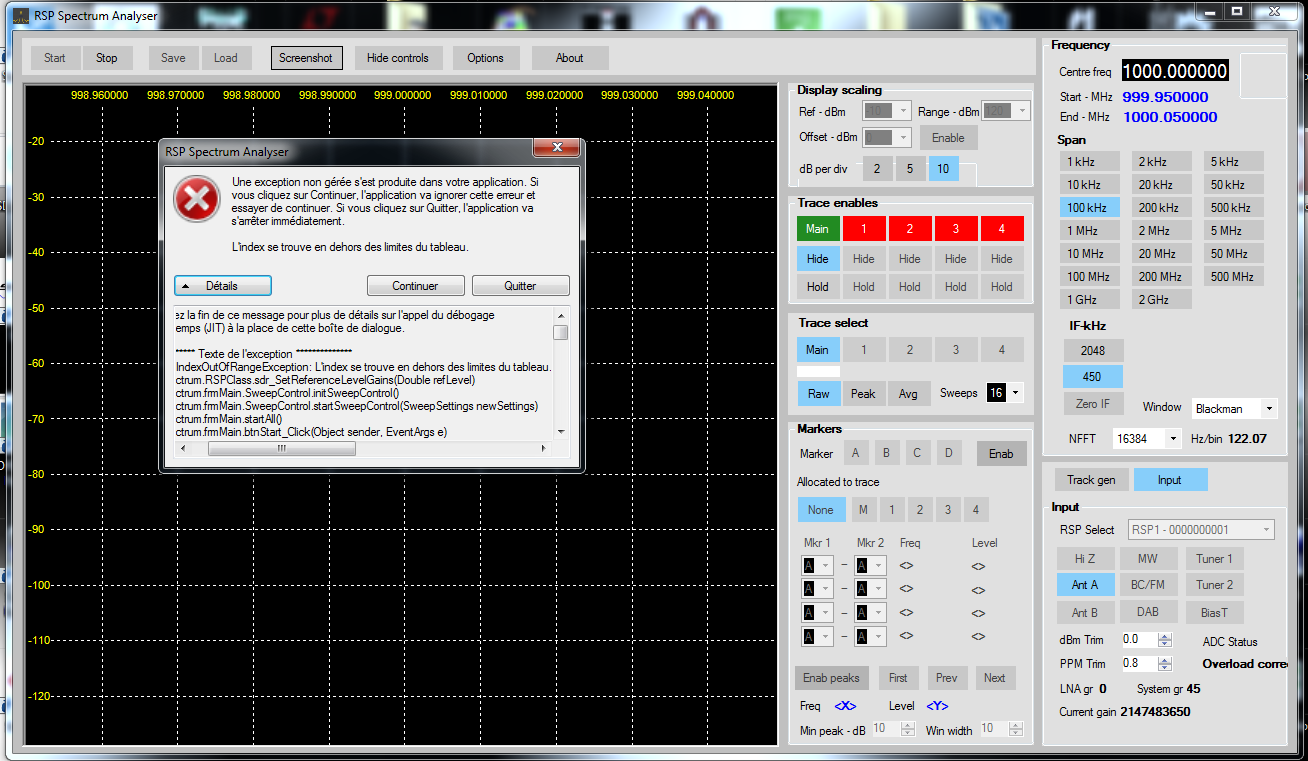The height and width of the screenshot is (761, 1308).
Task: Click the Next peak button
Action: (x=995, y=678)
